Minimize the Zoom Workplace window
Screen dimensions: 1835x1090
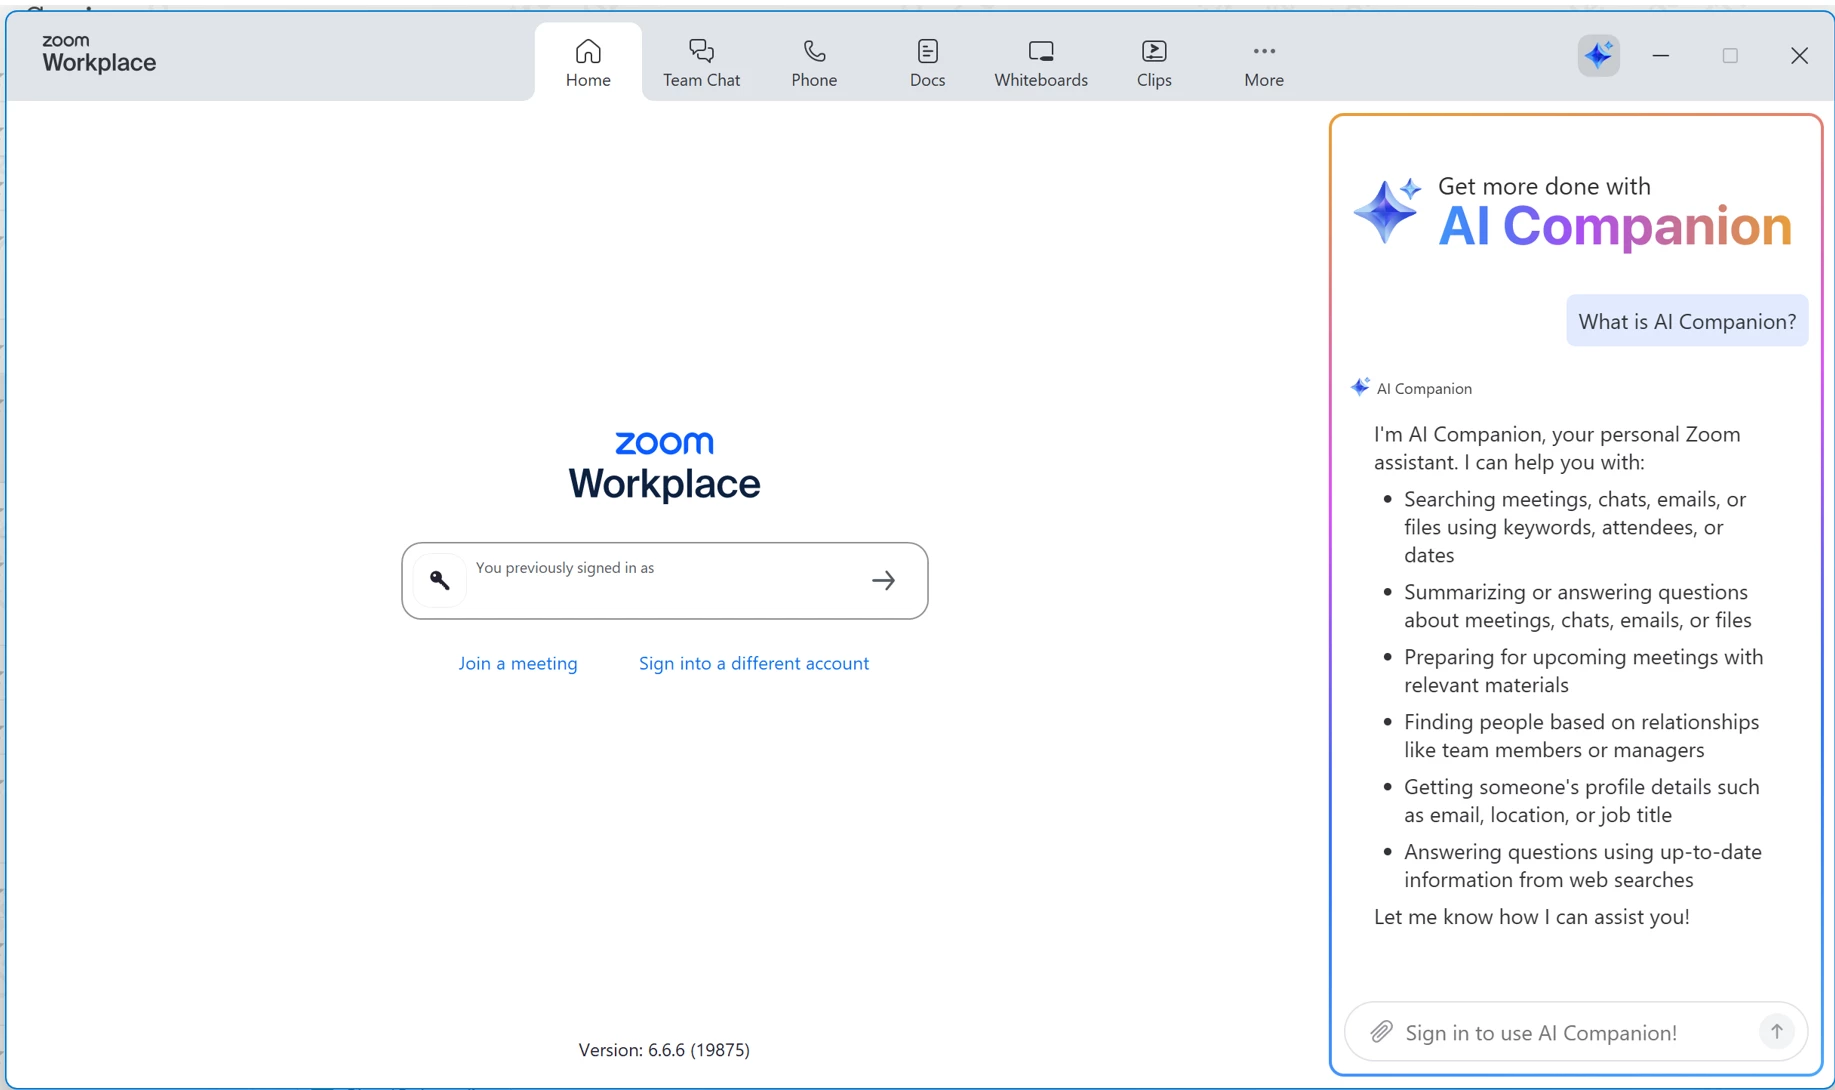pos(1661,55)
